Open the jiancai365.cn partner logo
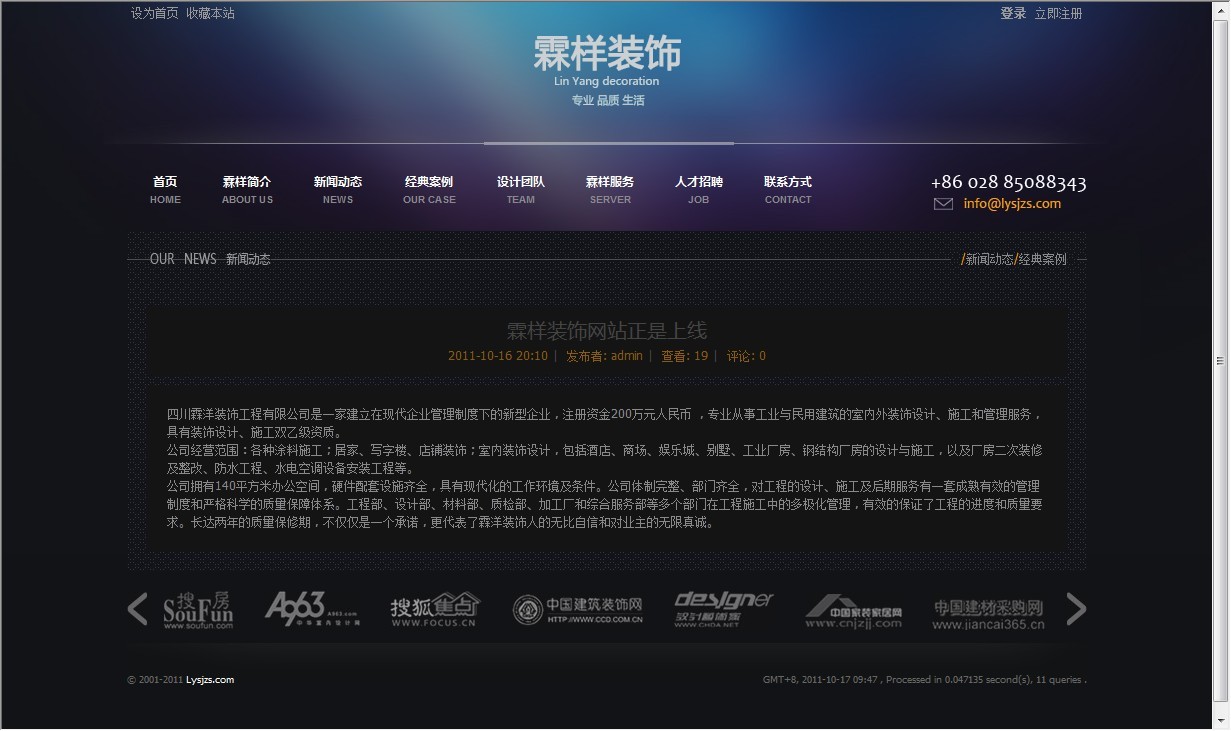Image resolution: width=1231 pixels, height=731 pixels. tap(988, 614)
